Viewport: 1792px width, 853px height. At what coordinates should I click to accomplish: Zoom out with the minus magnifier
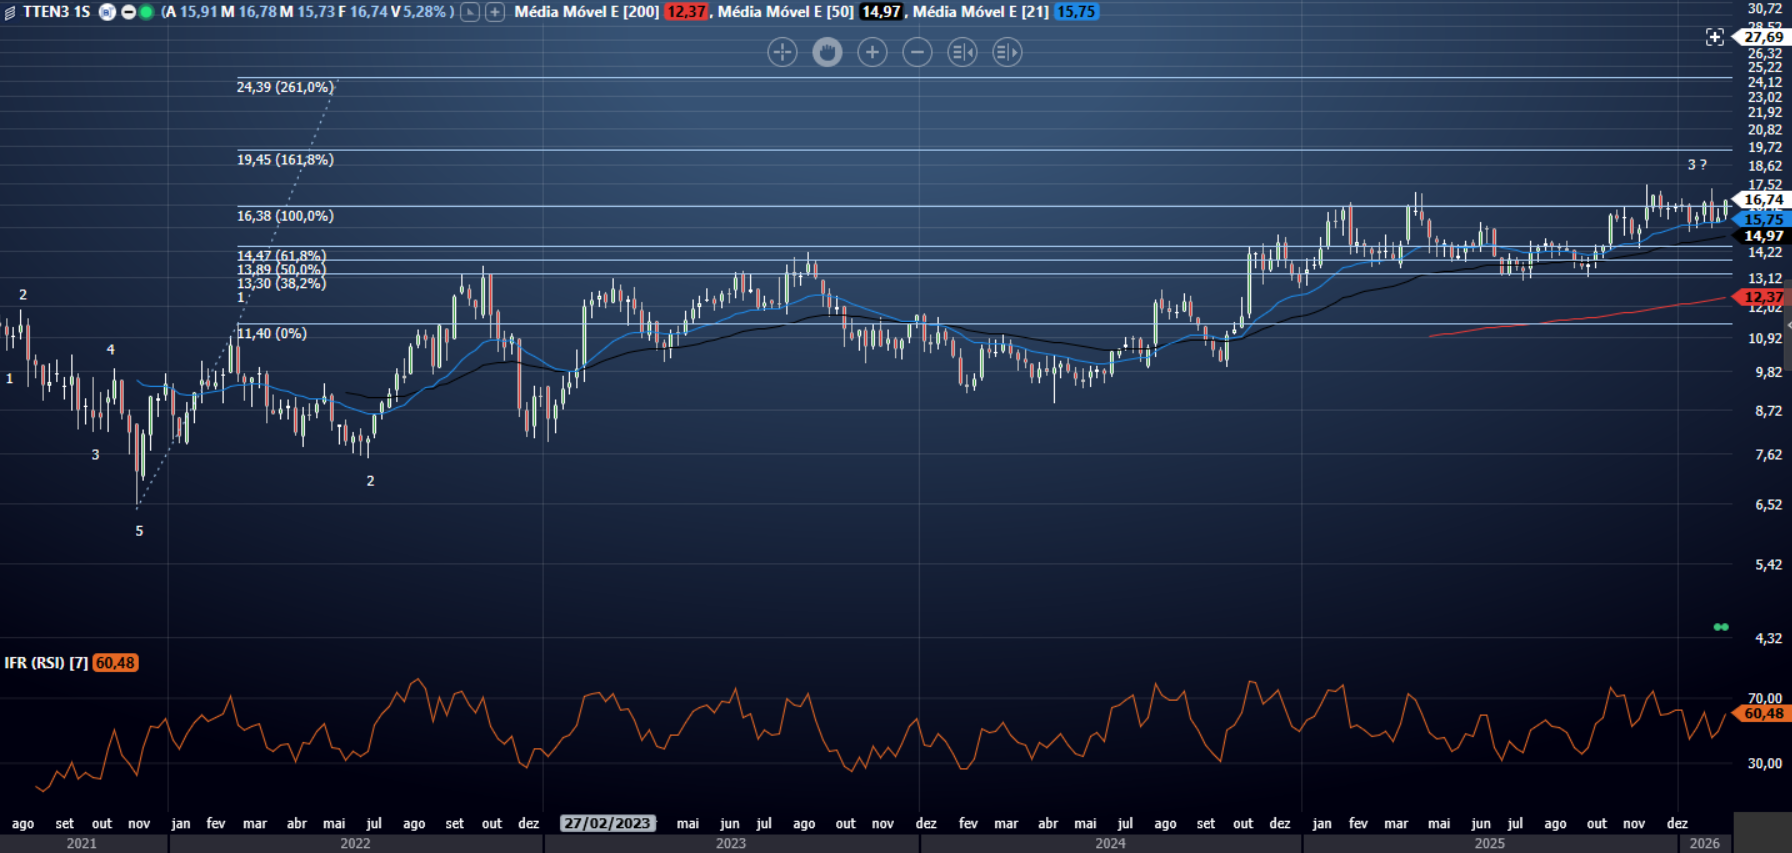pos(917,52)
